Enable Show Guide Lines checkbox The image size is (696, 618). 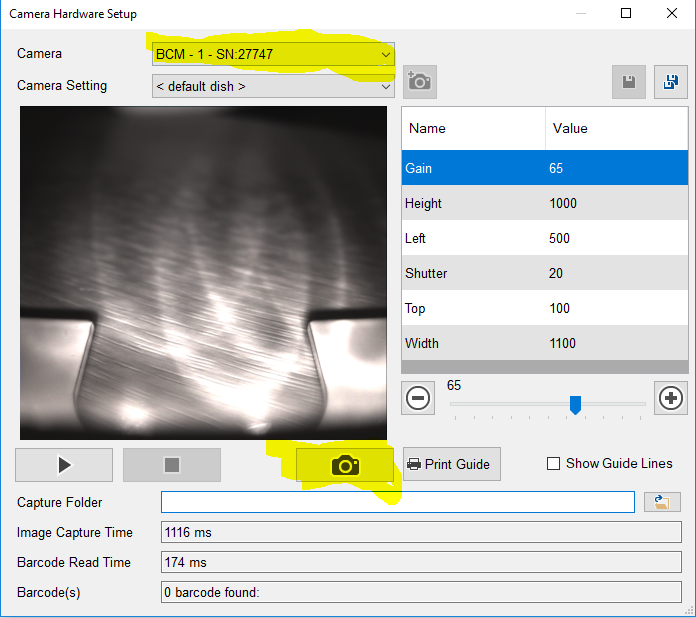tap(553, 464)
